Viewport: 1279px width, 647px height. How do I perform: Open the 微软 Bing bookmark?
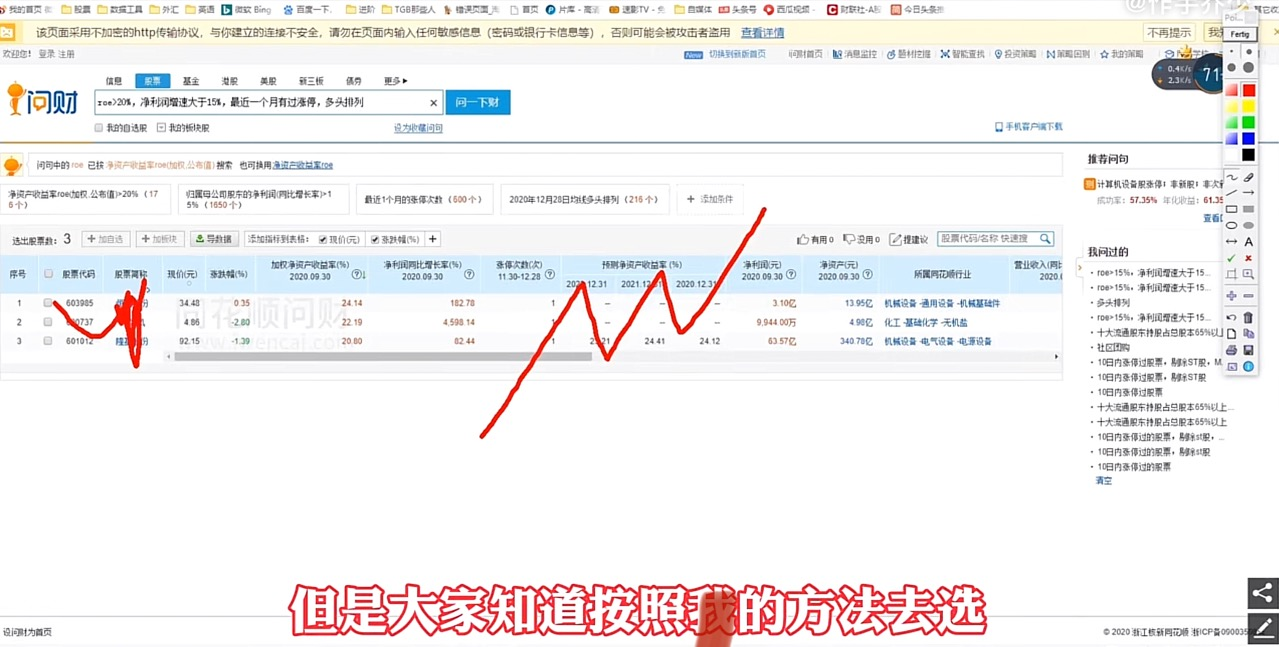(x=247, y=9)
